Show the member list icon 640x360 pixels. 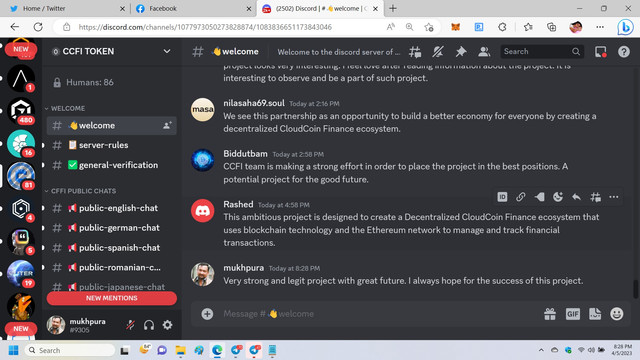pos(484,52)
